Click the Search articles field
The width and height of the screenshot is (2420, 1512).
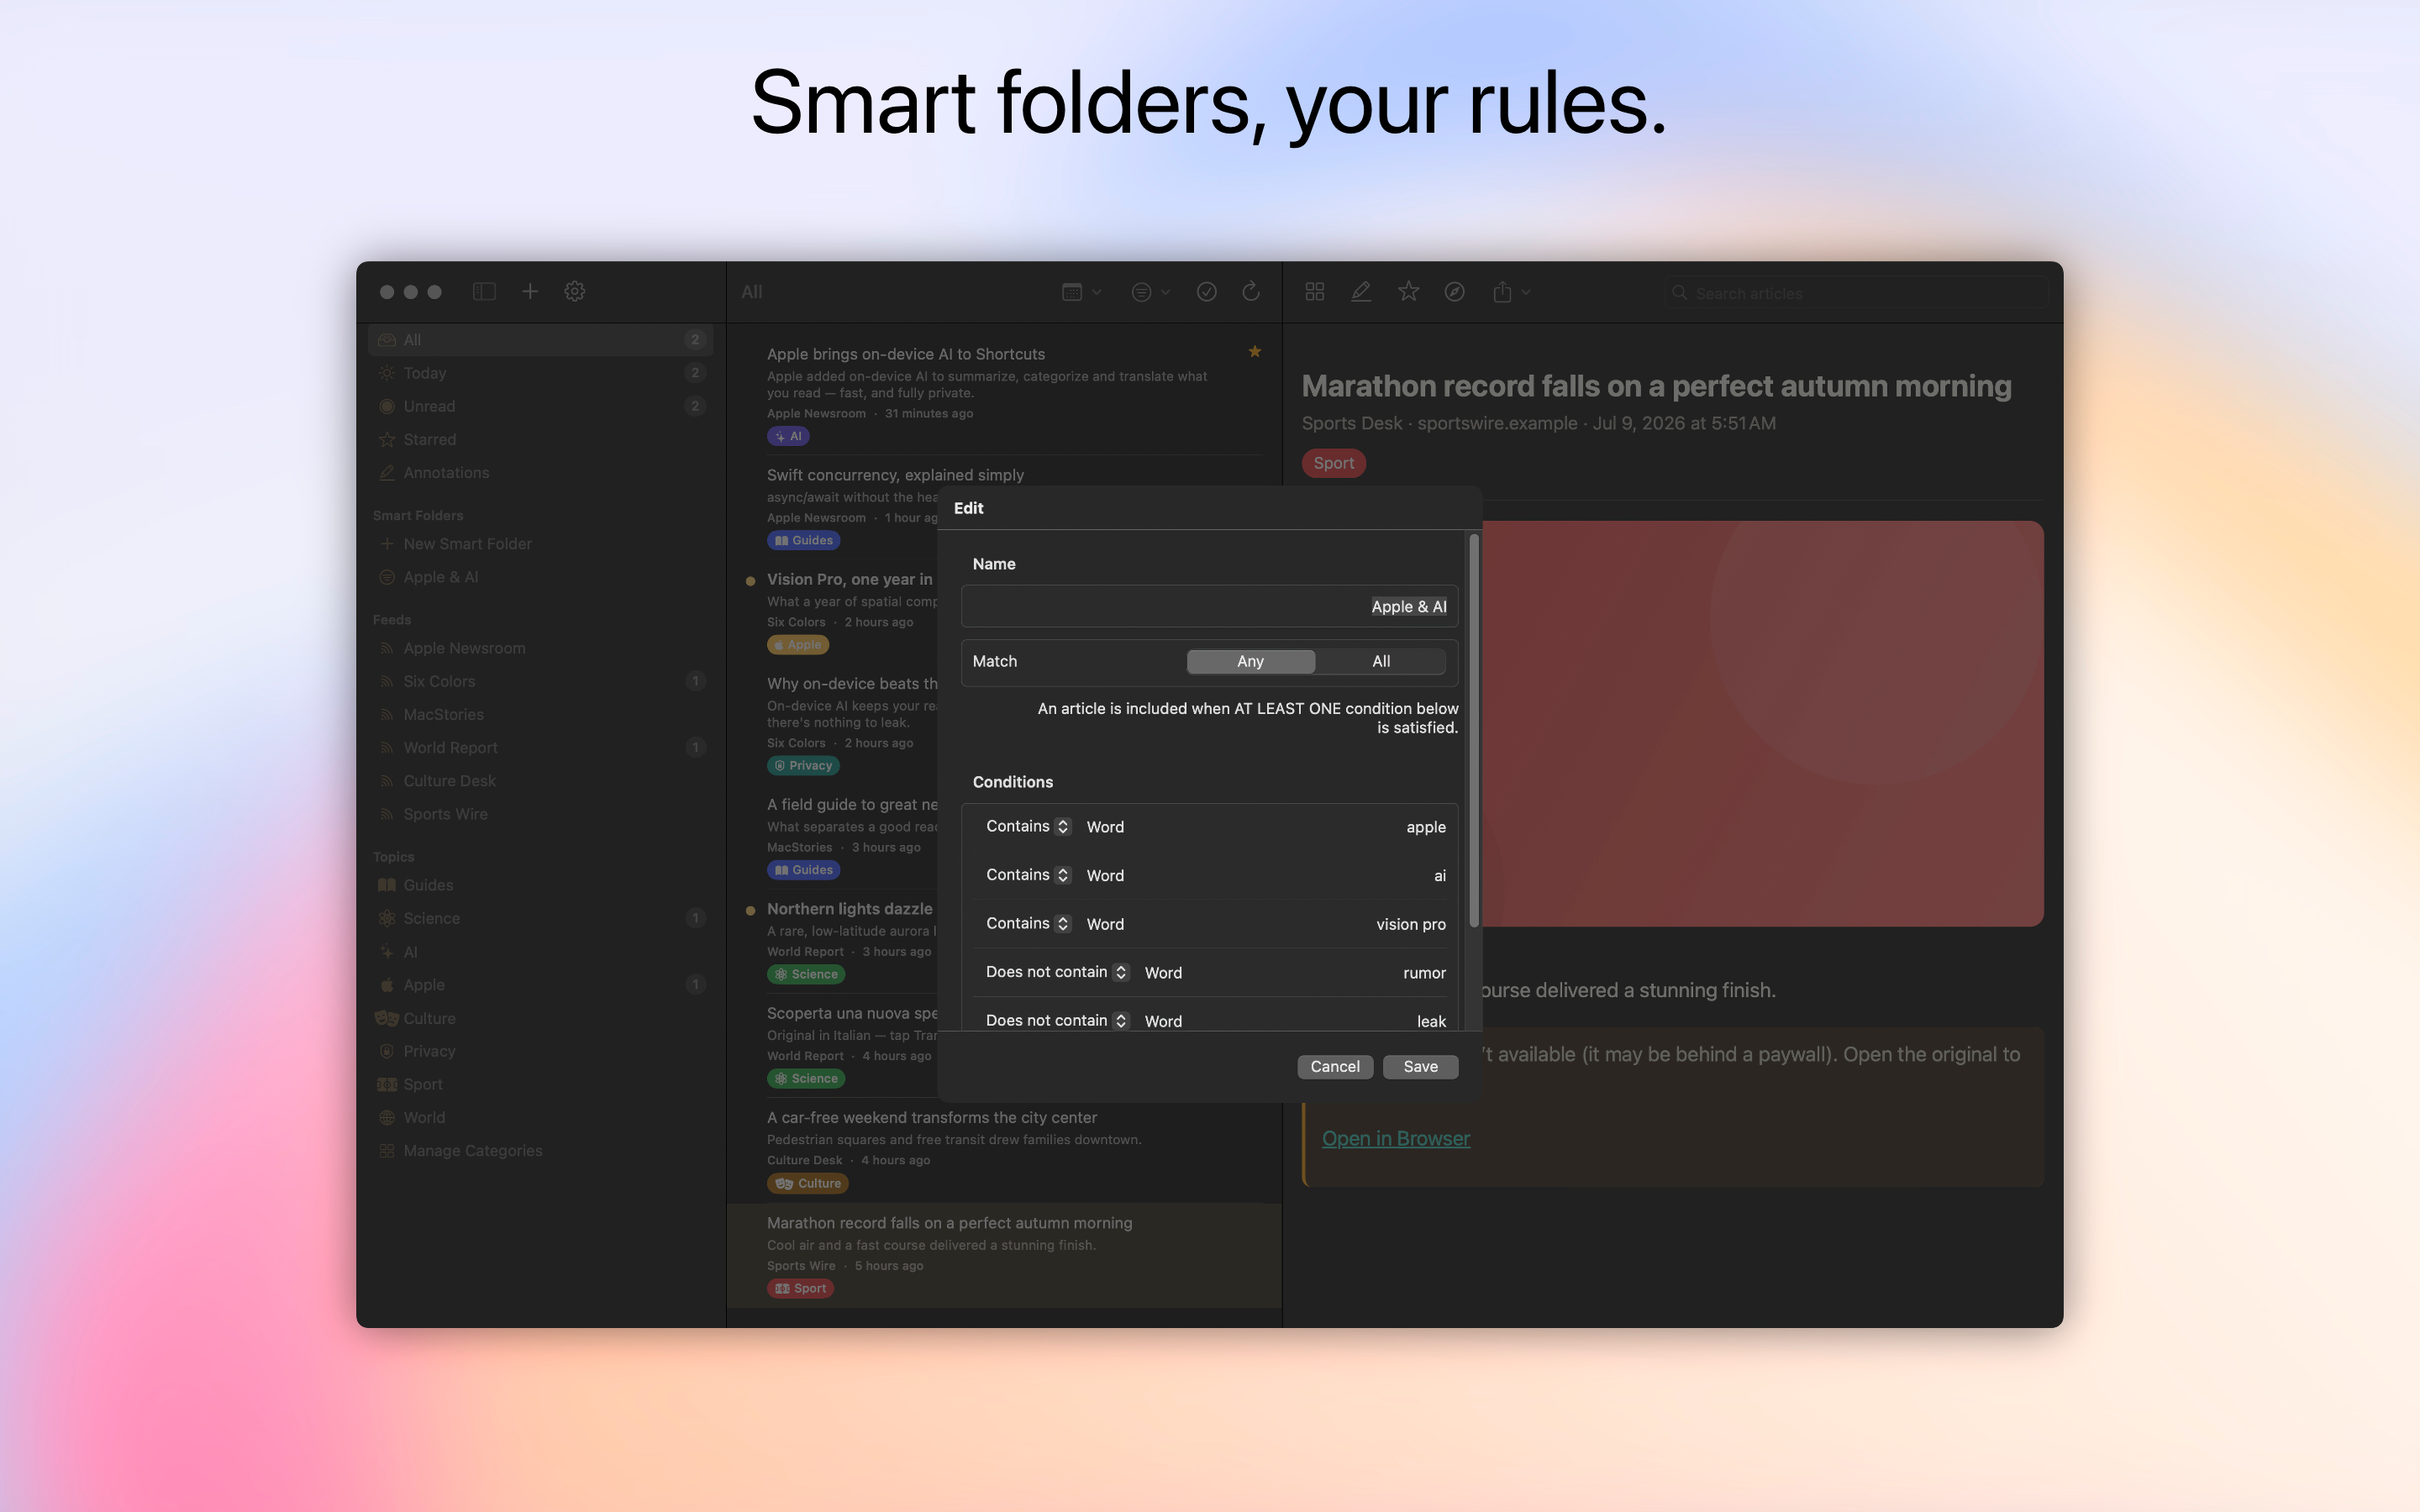pos(1856,293)
